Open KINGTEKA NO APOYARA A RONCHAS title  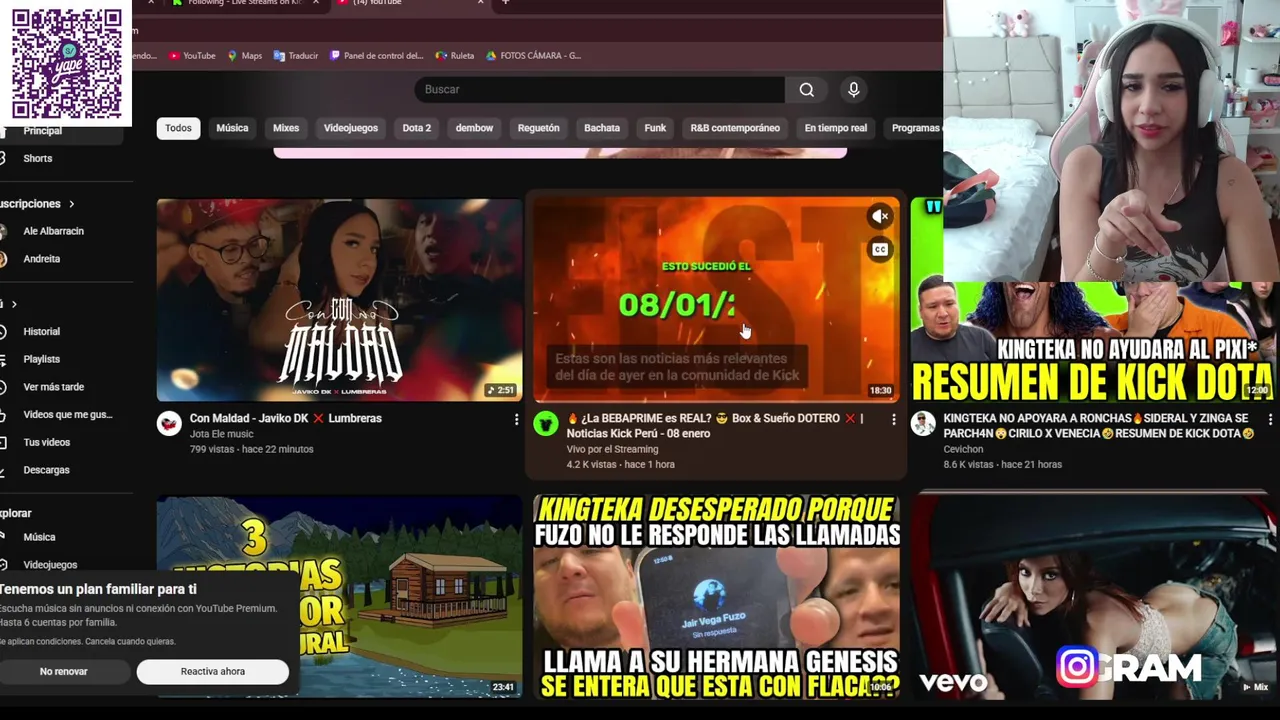pyautogui.click(x=1099, y=426)
